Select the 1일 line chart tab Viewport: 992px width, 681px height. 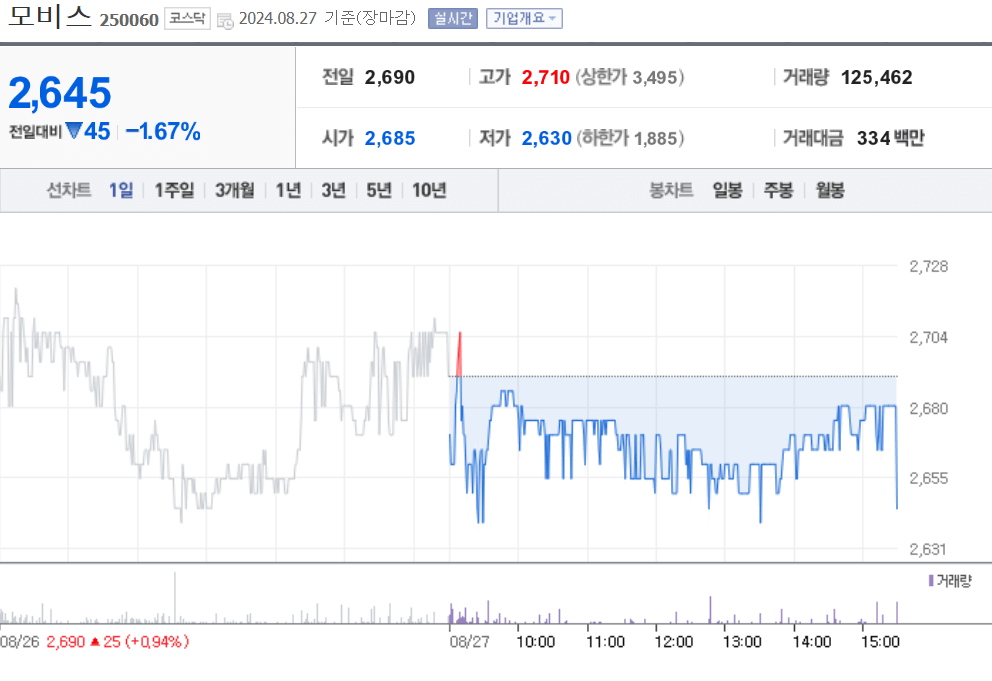click(121, 190)
